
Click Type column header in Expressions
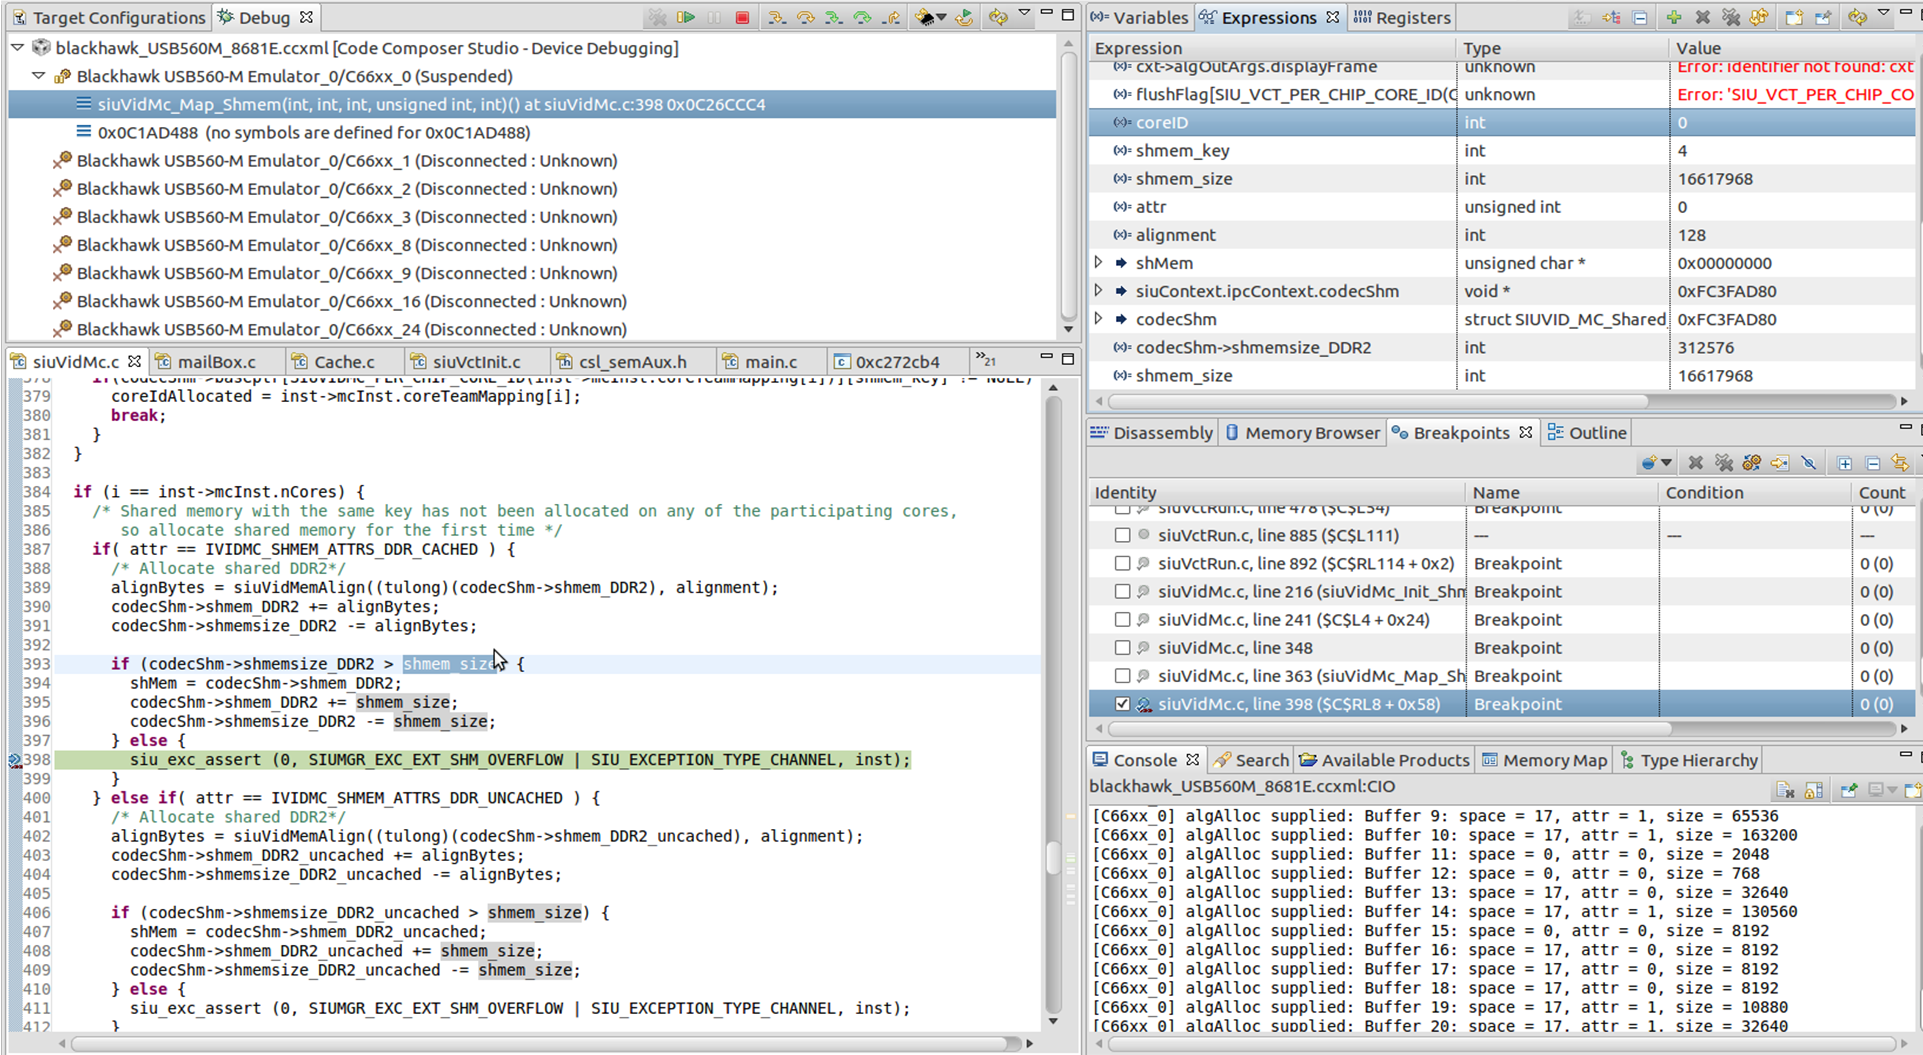point(1562,48)
